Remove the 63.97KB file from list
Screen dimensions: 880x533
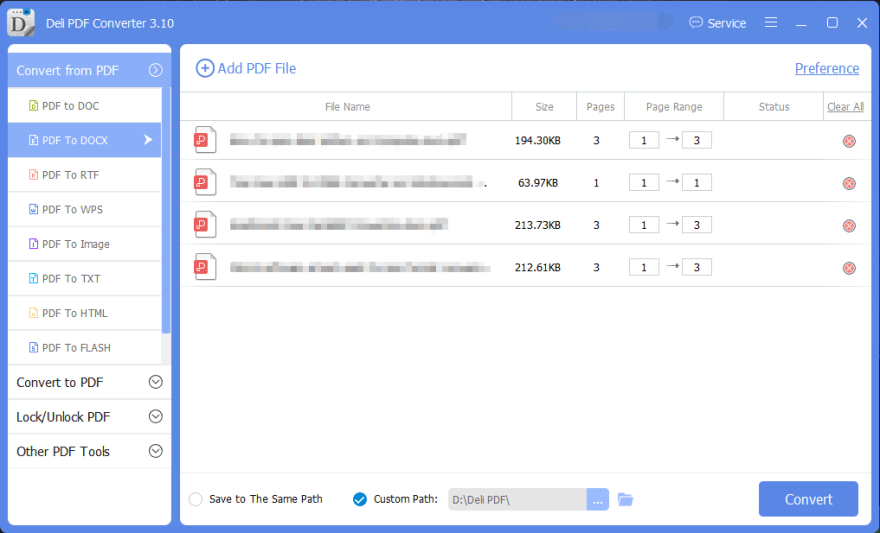point(849,183)
